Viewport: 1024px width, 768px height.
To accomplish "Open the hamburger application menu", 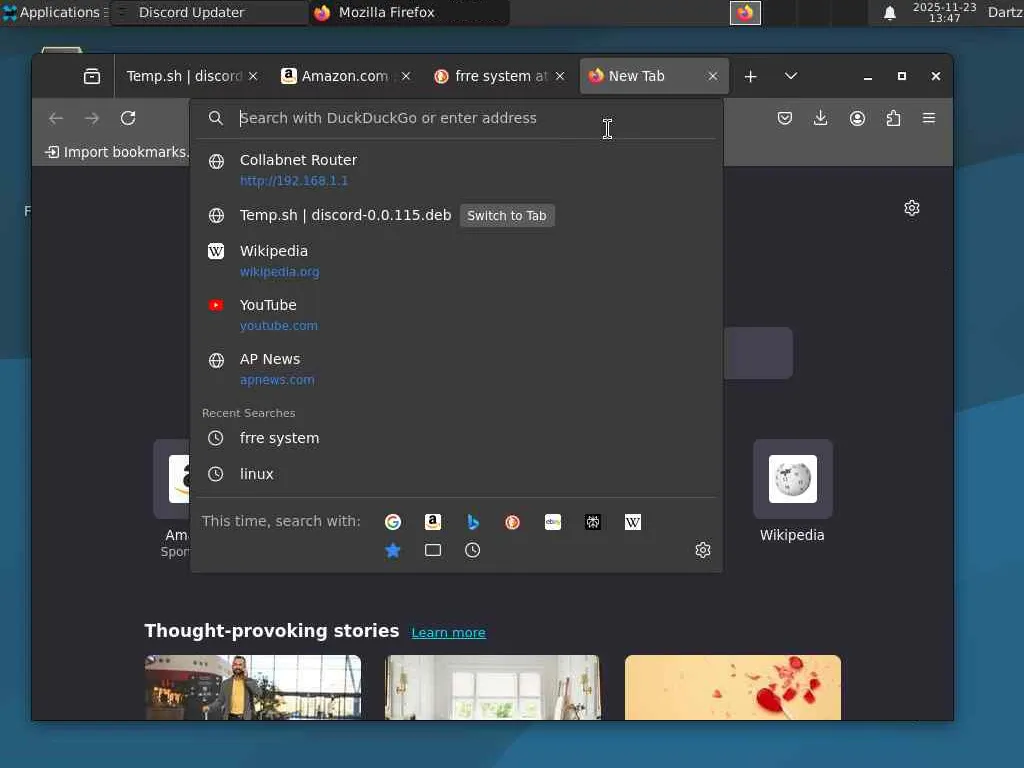I will (x=929, y=118).
